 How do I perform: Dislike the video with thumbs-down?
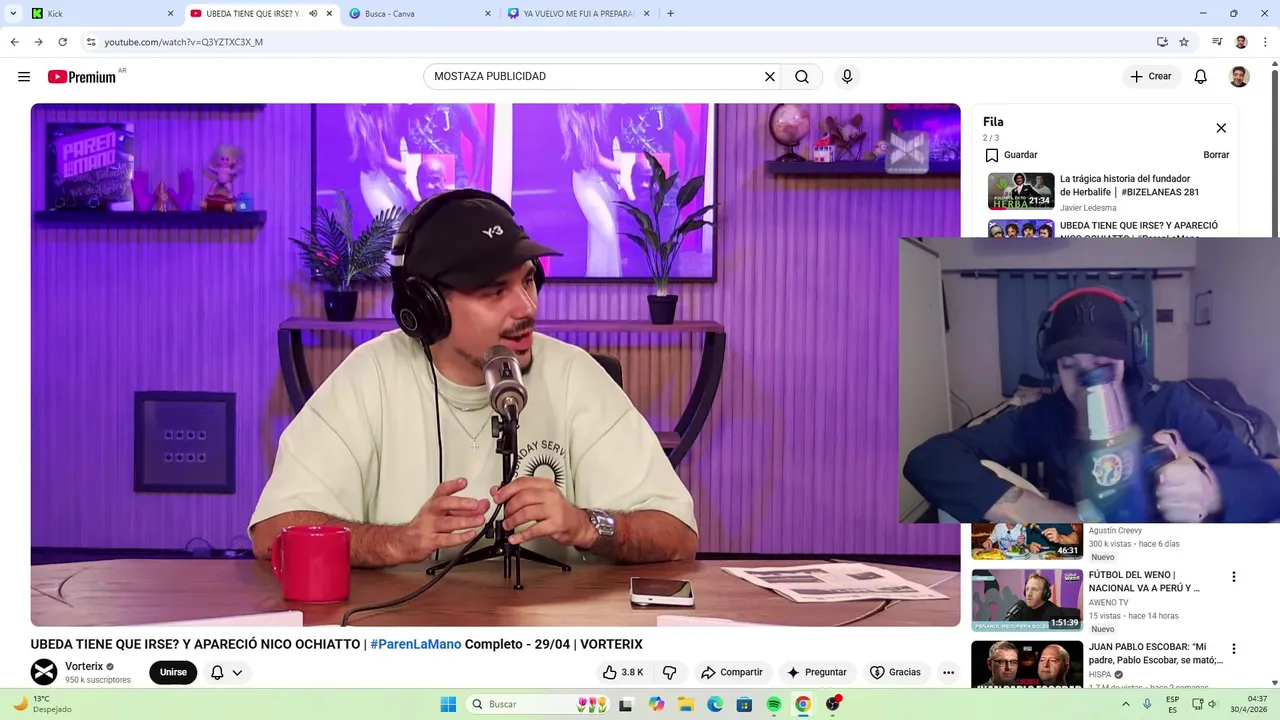pos(670,672)
